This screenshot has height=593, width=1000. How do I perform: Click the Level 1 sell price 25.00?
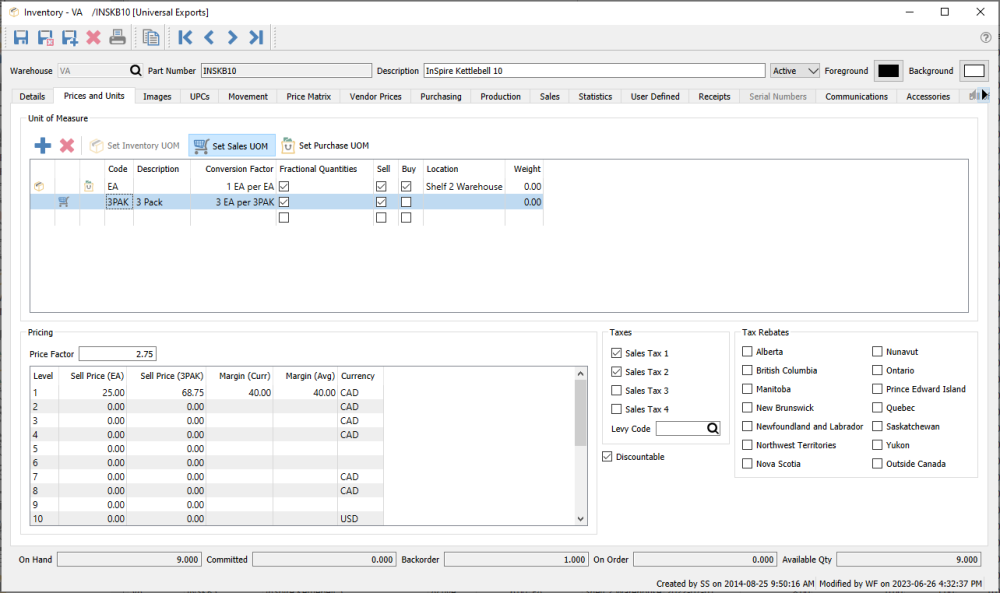[93, 393]
